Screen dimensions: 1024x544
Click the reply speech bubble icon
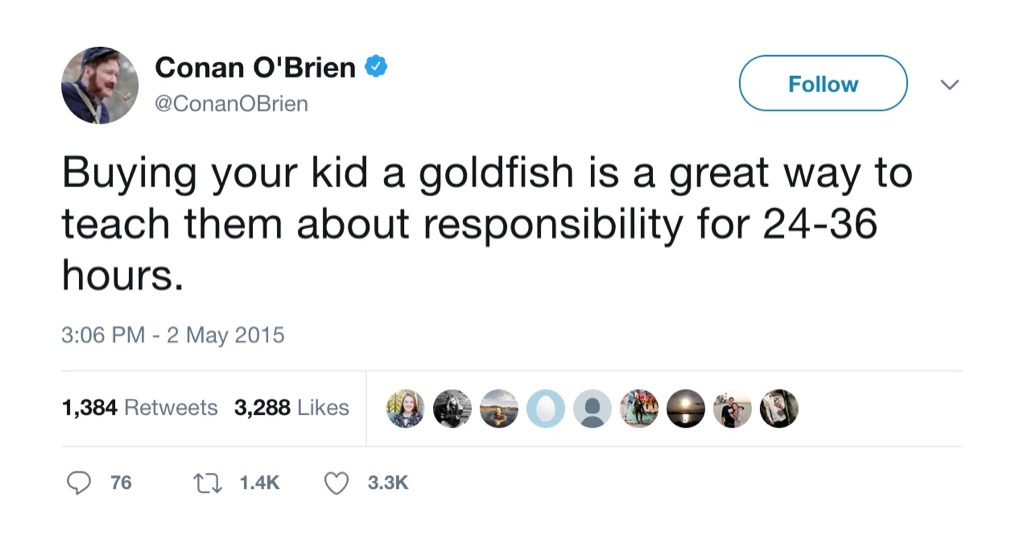click(79, 483)
